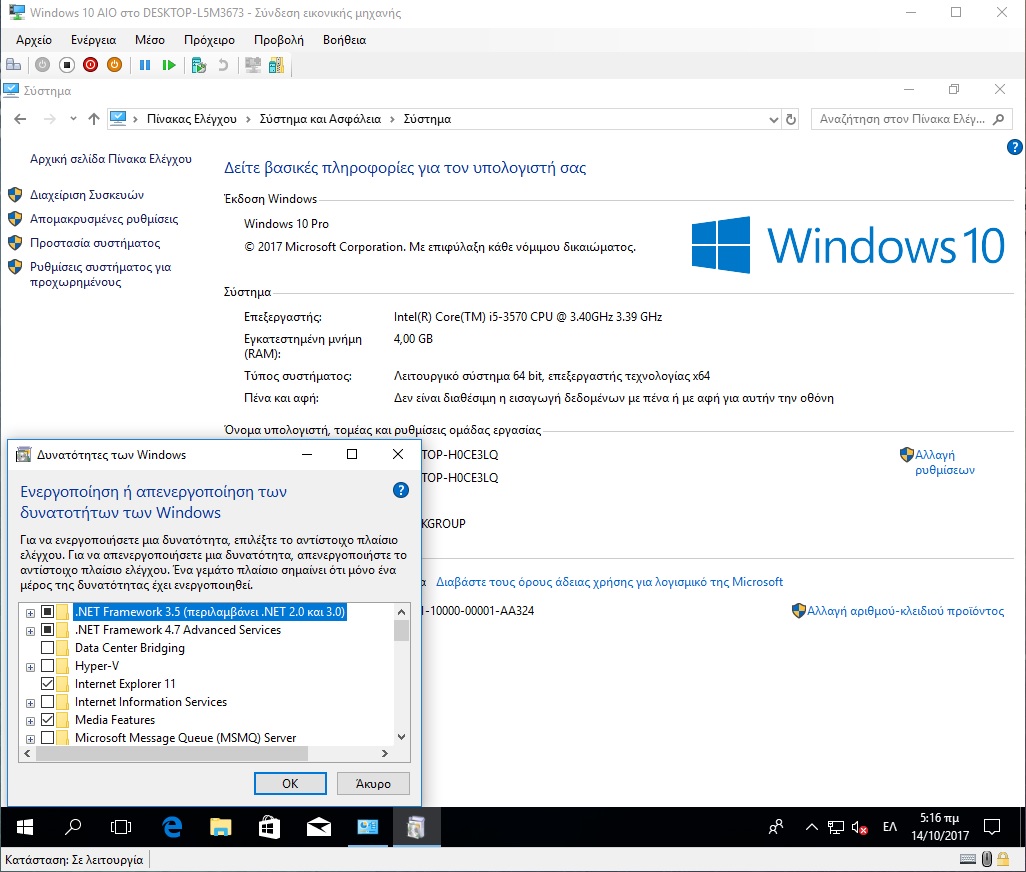This screenshot has width=1026, height=872.
Task: Confirm Windows Features with OK
Action: 290,784
